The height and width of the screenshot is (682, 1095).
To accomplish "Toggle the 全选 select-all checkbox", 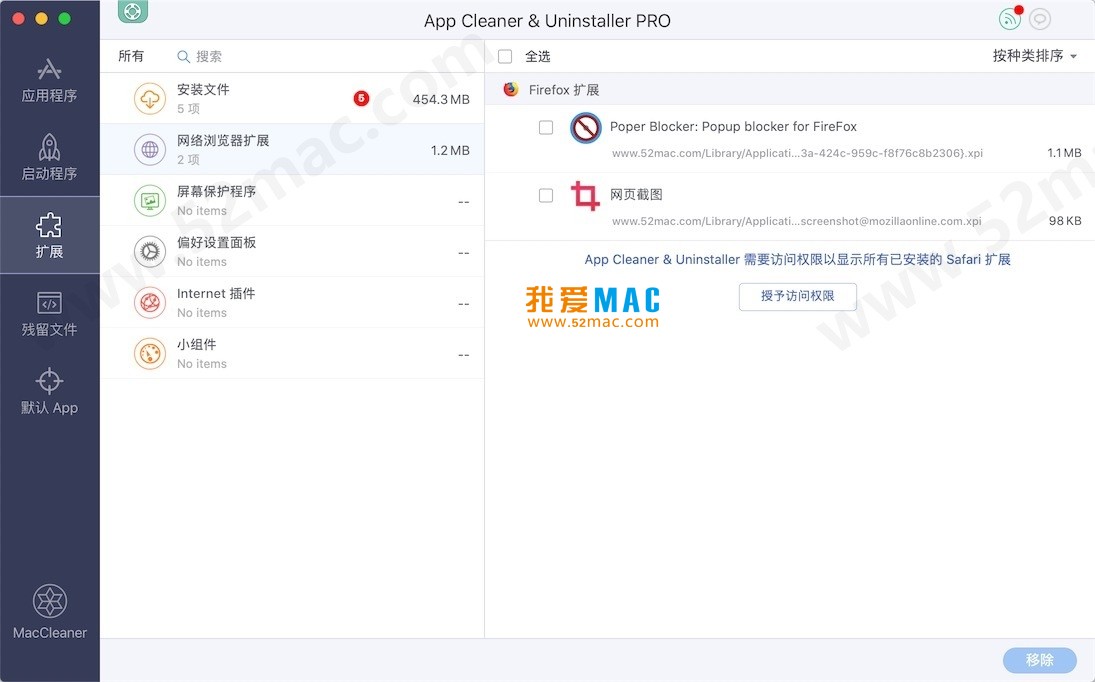I will click(x=505, y=57).
